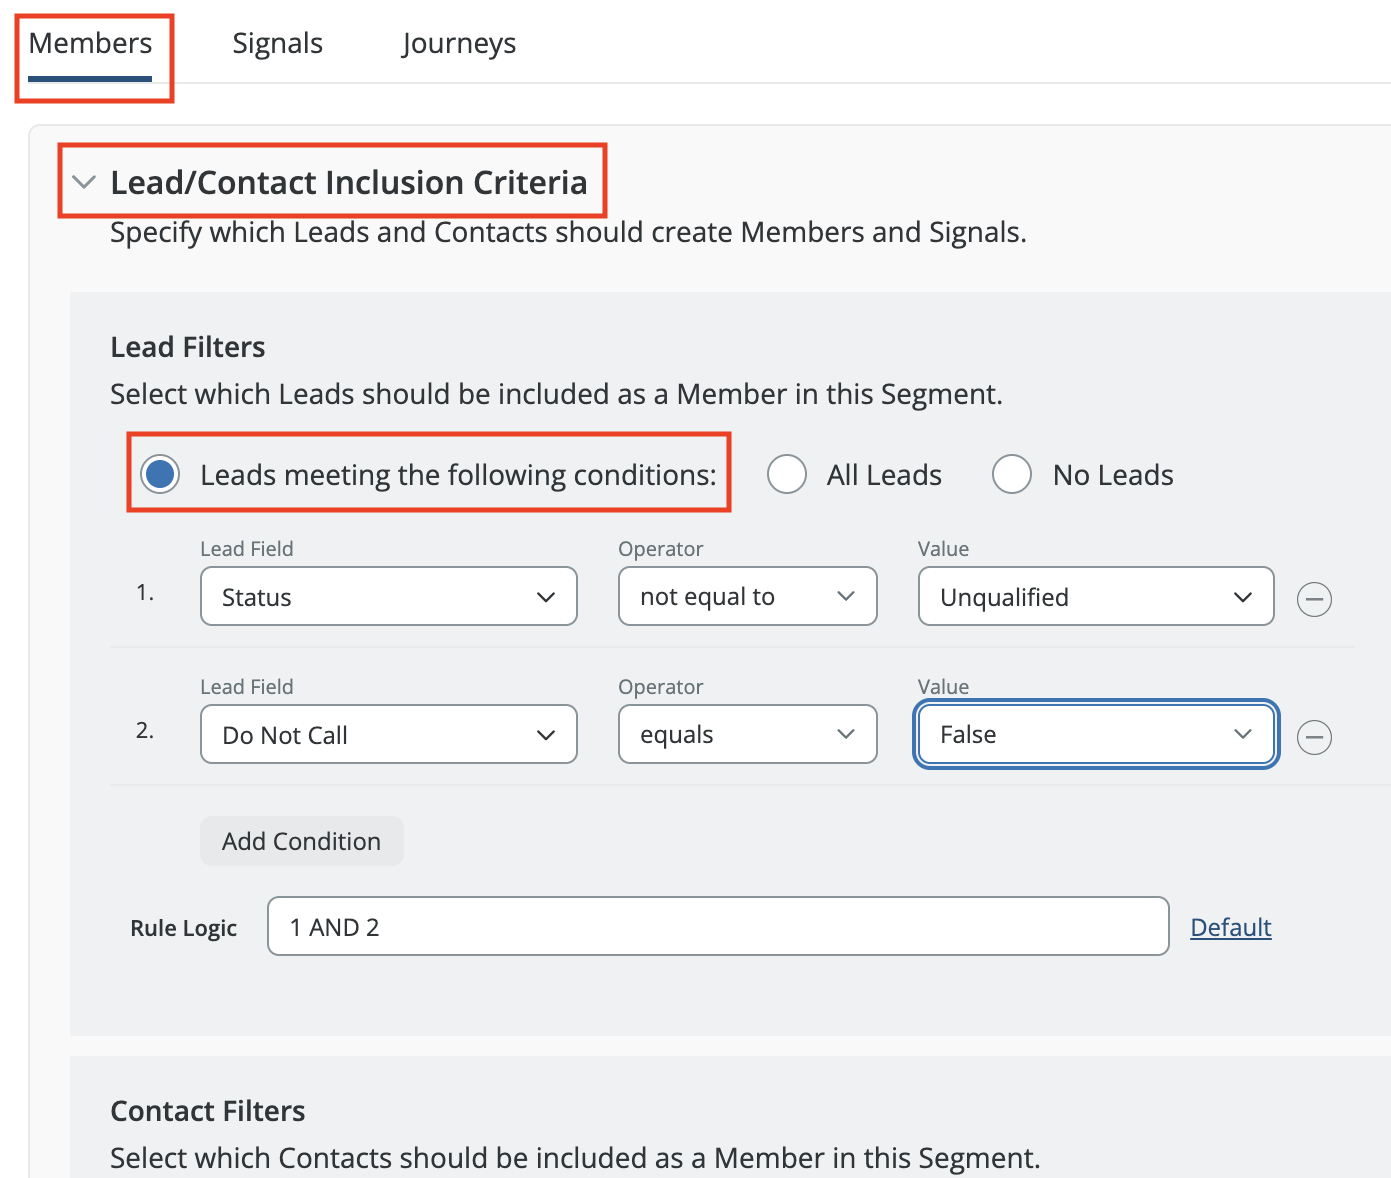Click the Lead Filters heading
1391x1178 pixels.
[x=187, y=347]
